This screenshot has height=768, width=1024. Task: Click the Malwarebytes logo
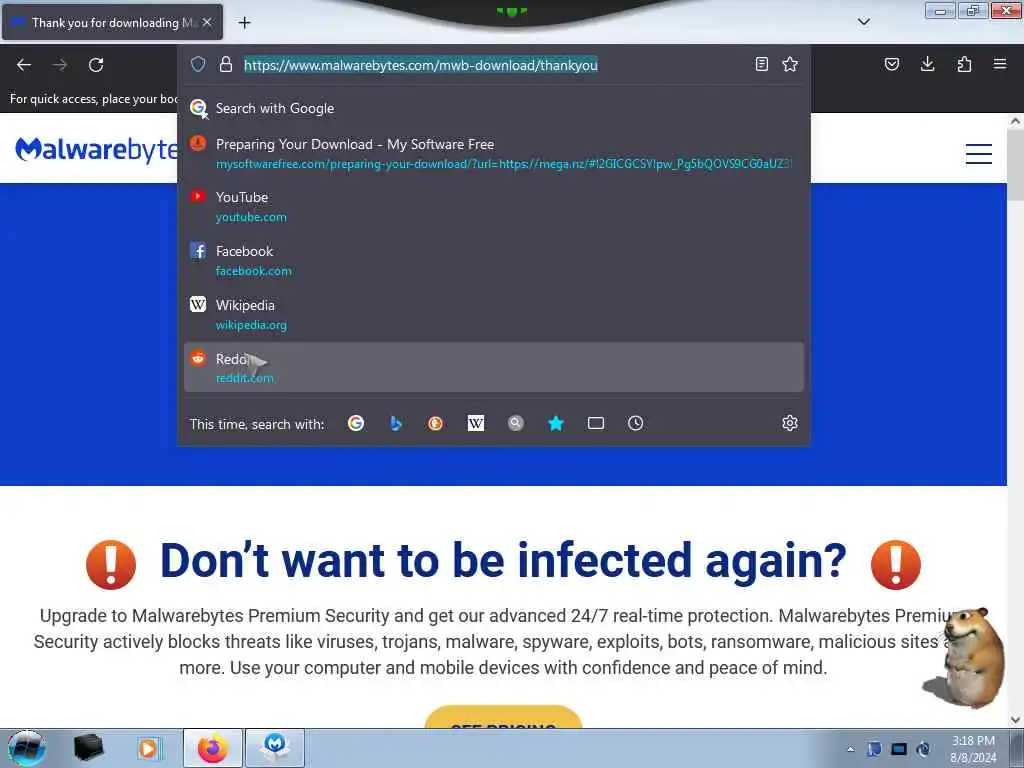click(96, 150)
